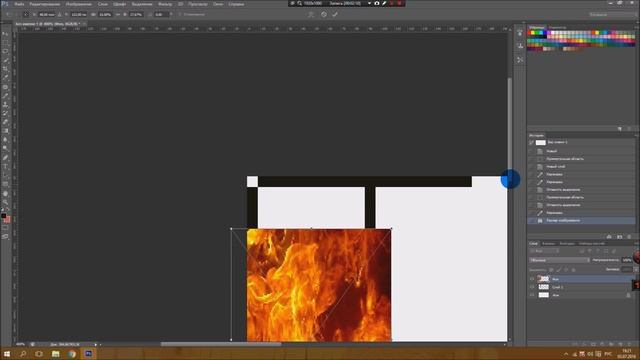This screenshot has width=640, height=360.
Task: Switch to warp mode icon
Action: [x=311, y=14]
